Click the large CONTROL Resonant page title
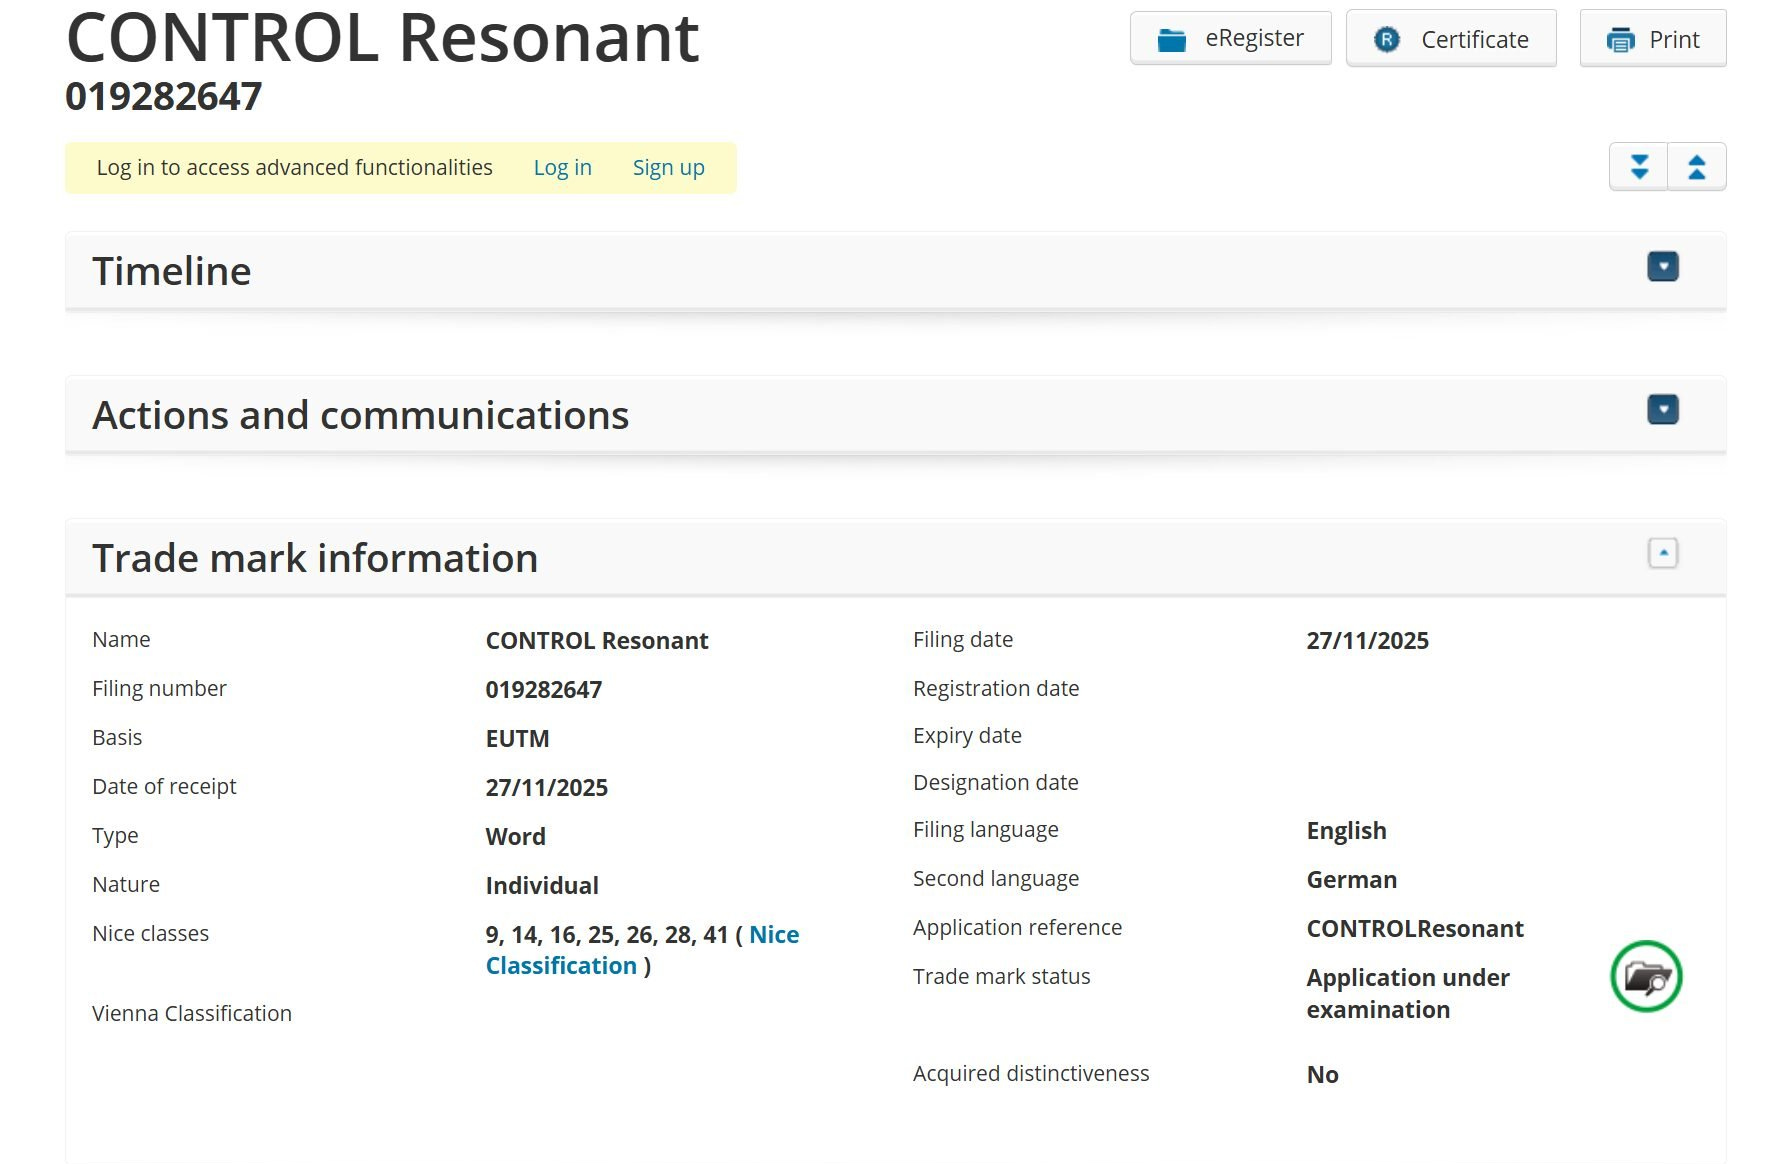The image size is (1789, 1164). tap(382, 40)
